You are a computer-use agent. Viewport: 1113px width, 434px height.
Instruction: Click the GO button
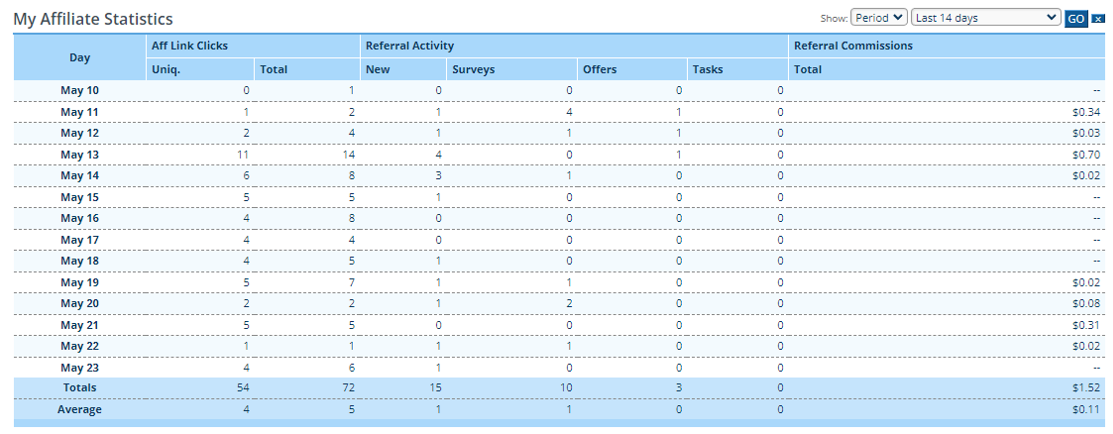click(1076, 19)
